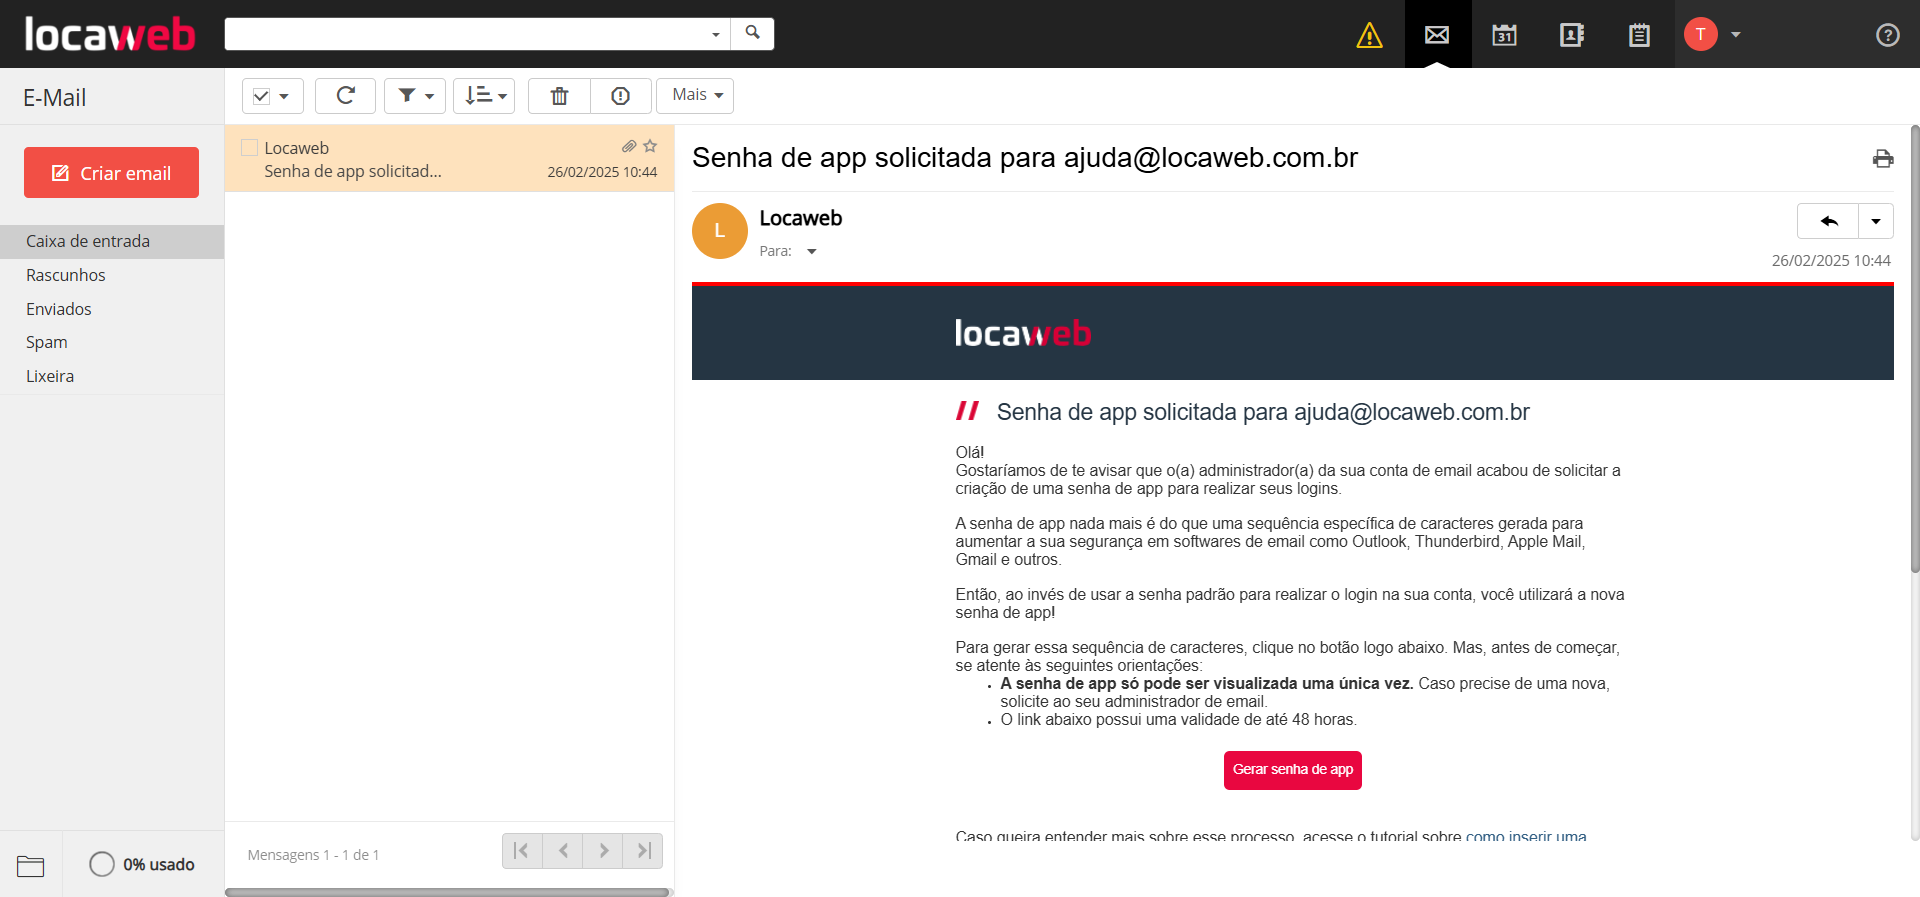This screenshot has width=1920, height=897.
Task: Click the sender avatar L
Action: [720, 231]
